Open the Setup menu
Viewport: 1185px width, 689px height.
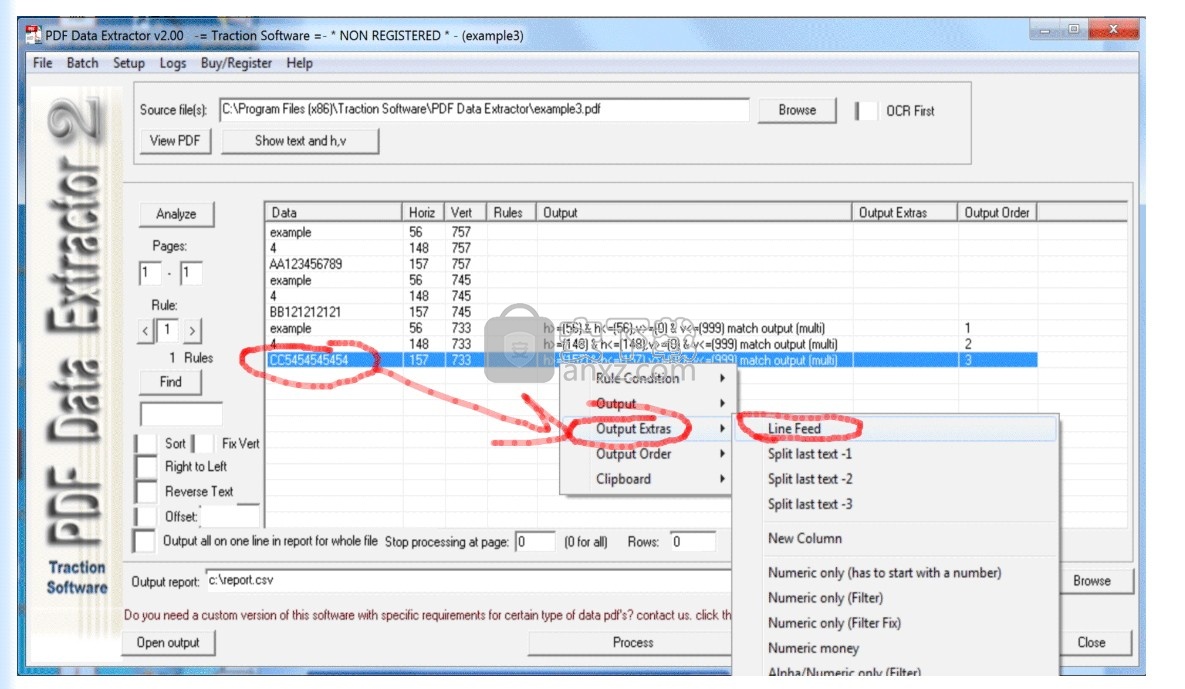click(128, 63)
